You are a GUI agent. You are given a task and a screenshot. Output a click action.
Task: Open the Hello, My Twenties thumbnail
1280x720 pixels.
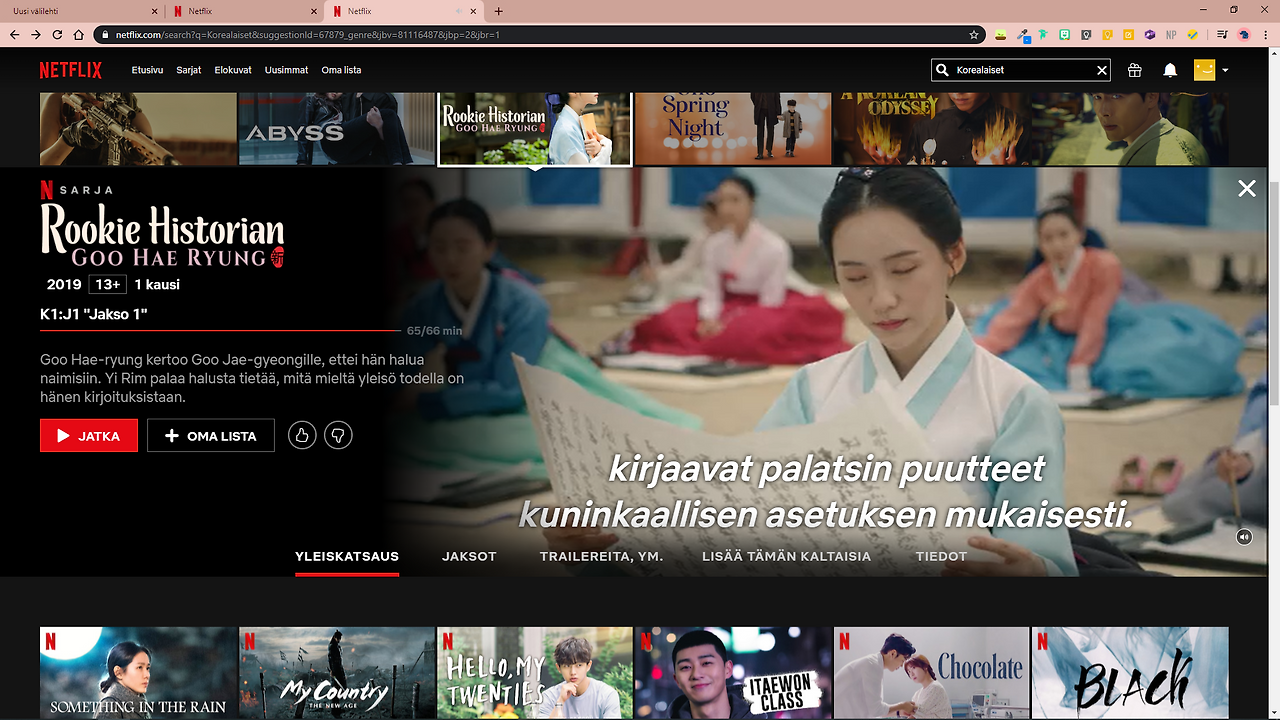pos(535,673)
